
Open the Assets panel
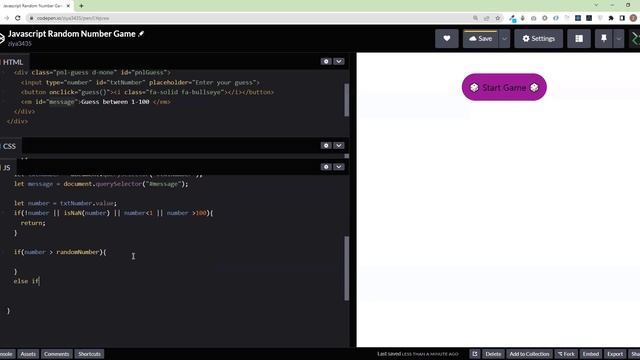(28, 354)
